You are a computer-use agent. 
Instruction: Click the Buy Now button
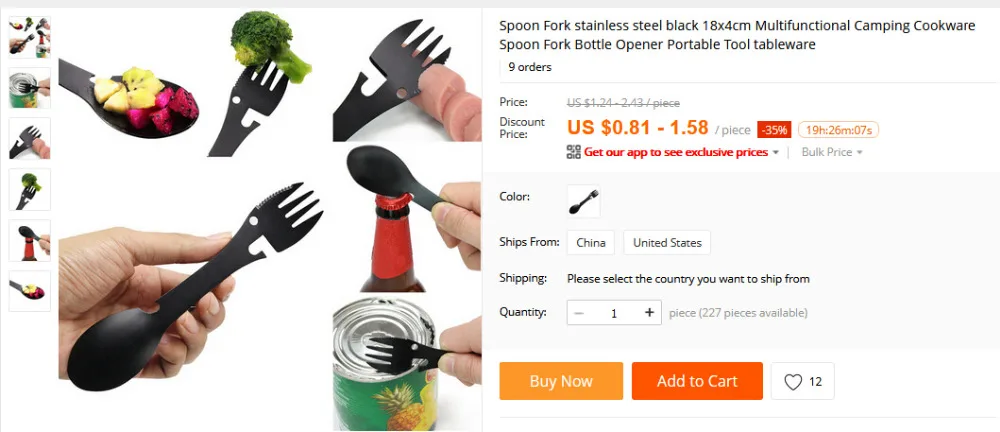(x=561, y=381)
